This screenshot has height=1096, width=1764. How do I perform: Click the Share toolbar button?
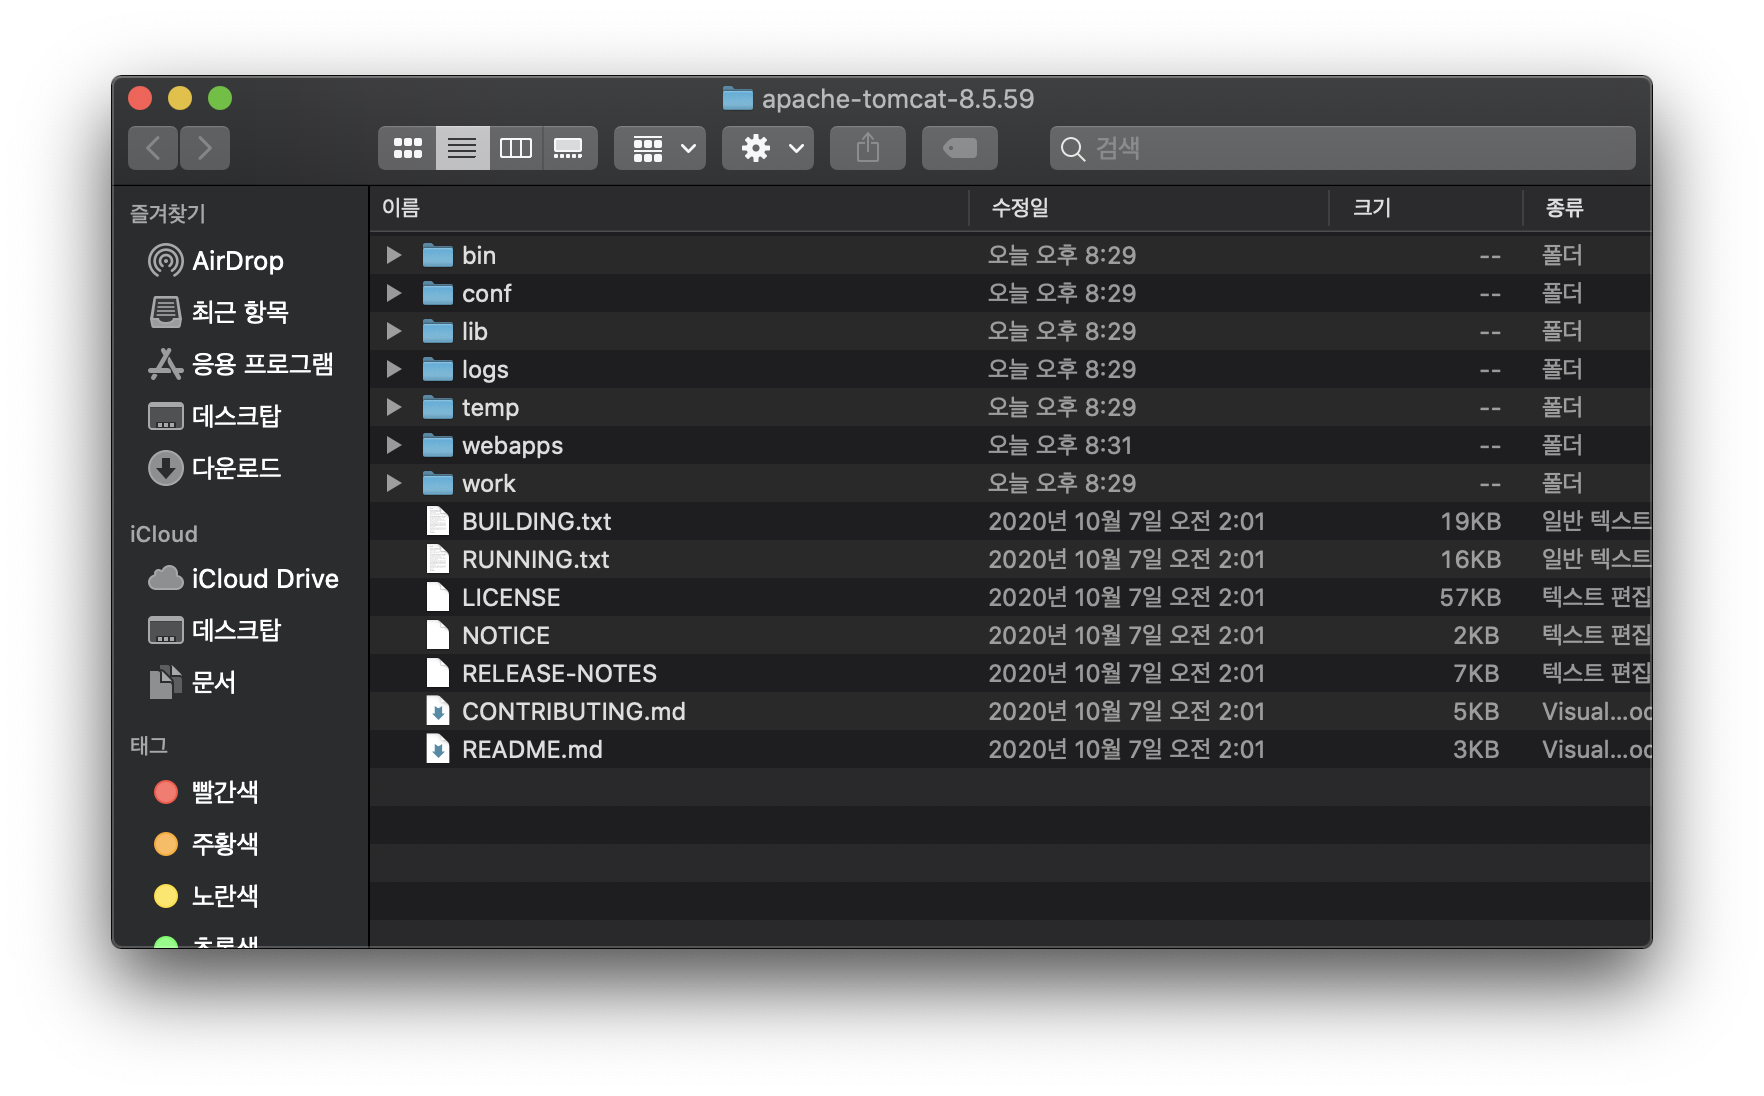[x=868, y=148]
